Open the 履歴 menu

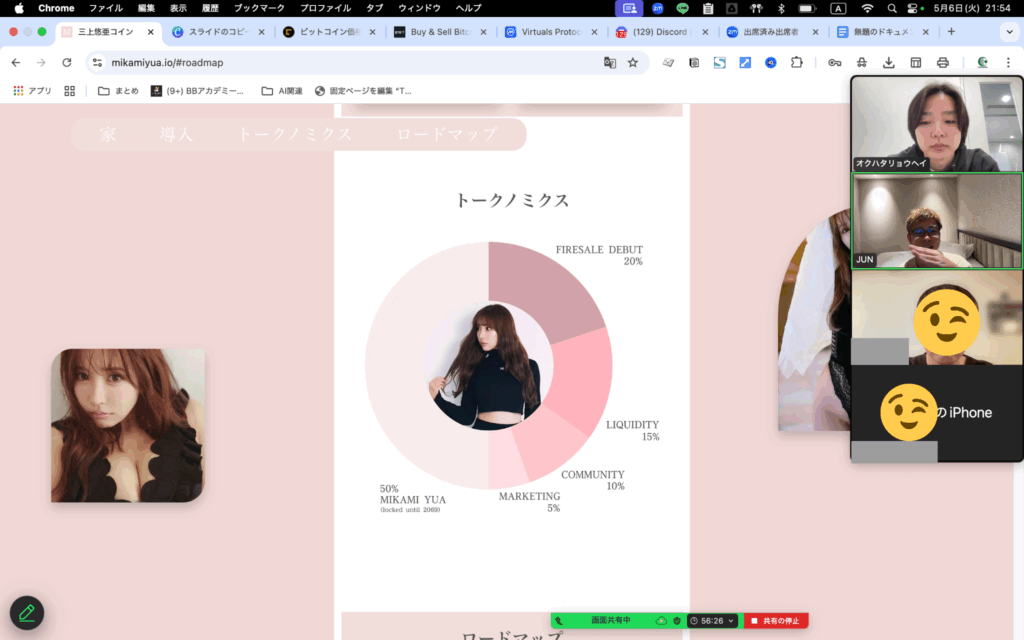[x=210, y=8]
